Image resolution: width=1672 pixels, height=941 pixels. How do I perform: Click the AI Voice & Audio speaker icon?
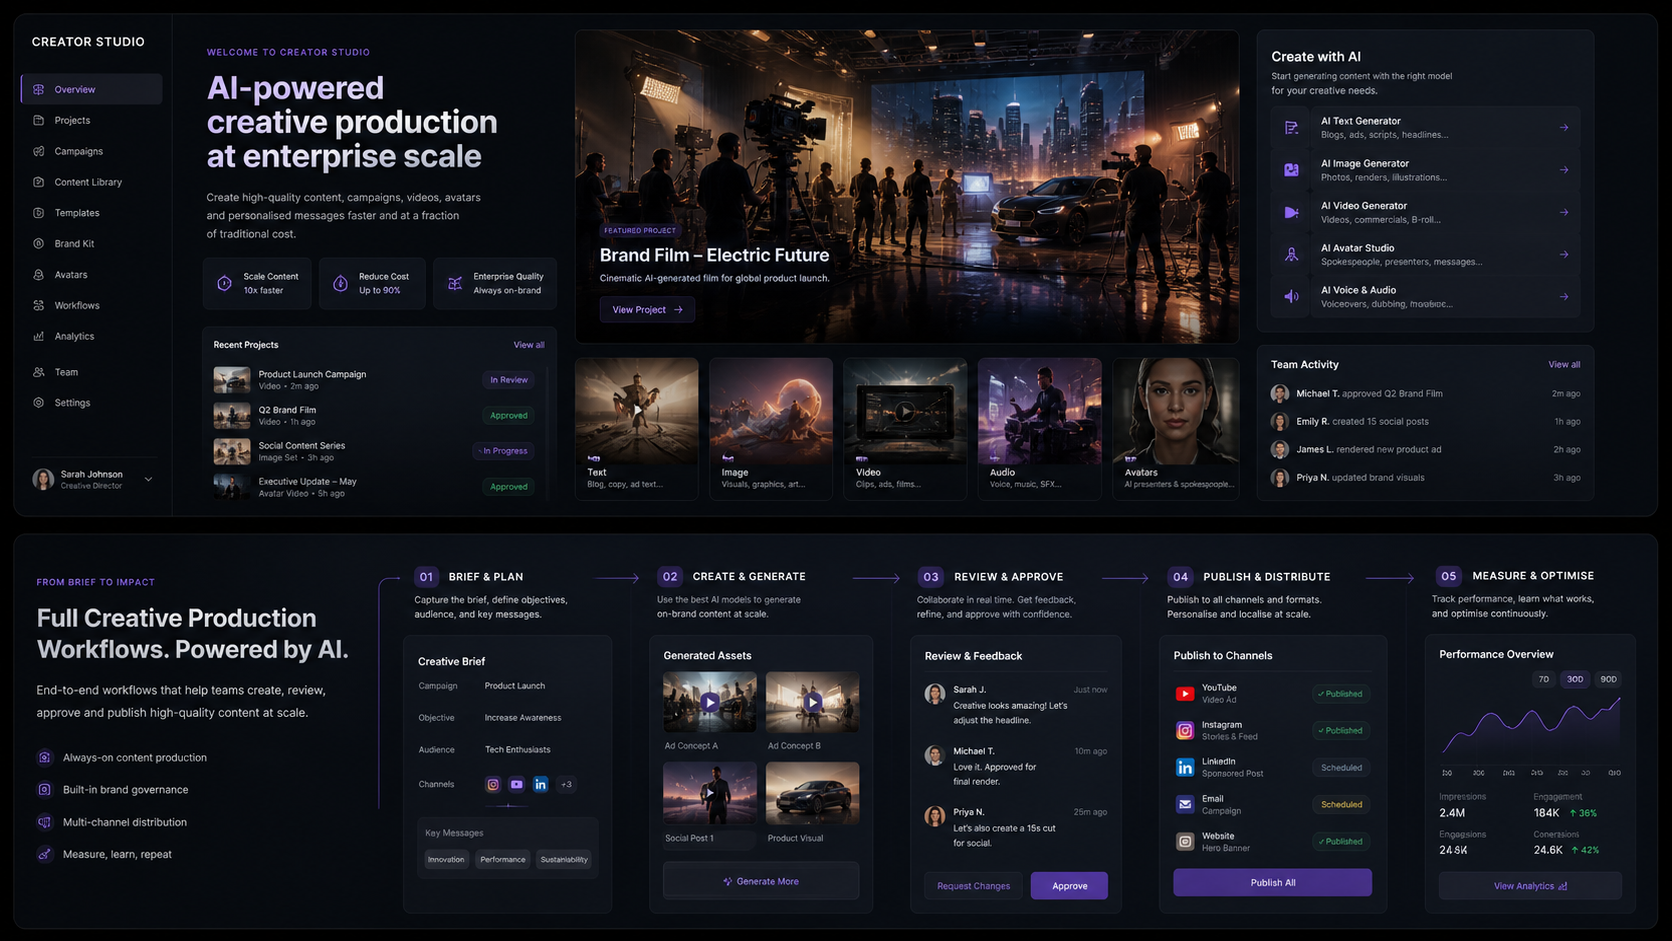[x=1292, y=297]
